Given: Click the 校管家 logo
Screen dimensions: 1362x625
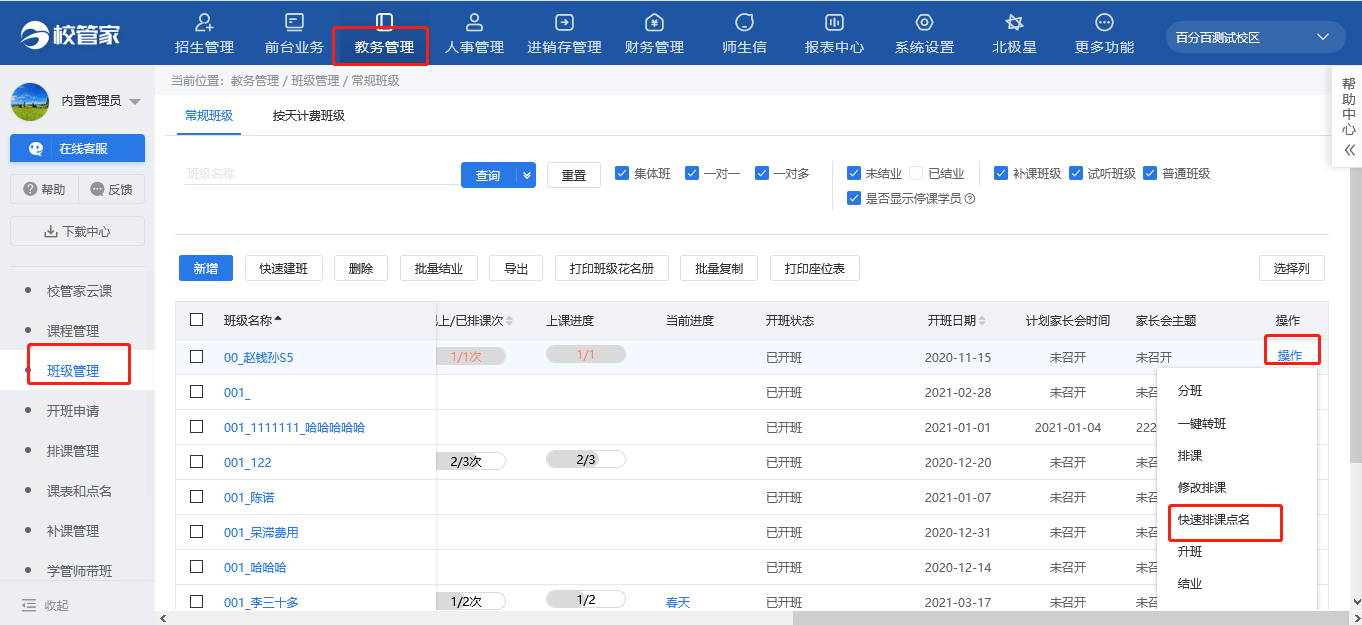Looking at the screenshot, I should (x=70, y=35).
